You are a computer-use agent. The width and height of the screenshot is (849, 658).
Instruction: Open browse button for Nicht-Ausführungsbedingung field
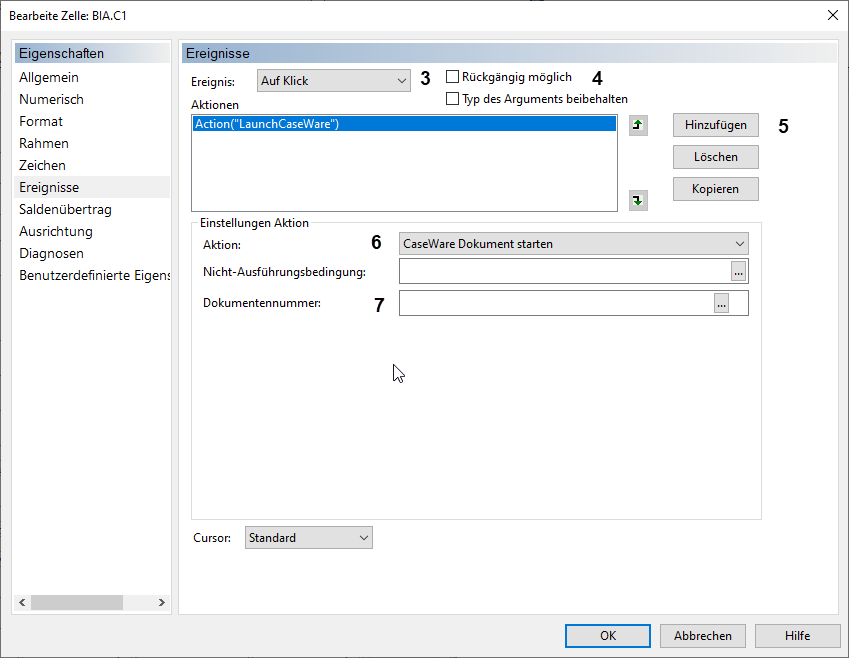738,271
